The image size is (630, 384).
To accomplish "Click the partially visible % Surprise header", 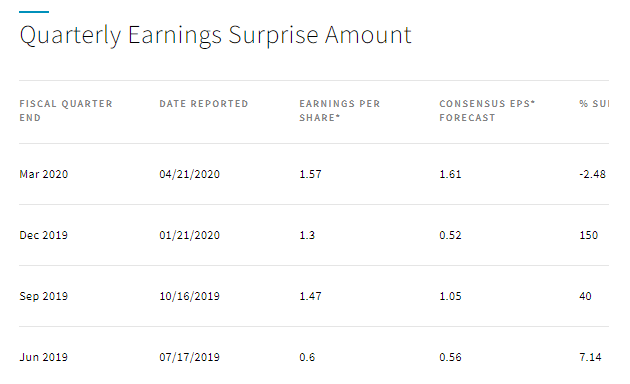I will [x=594, y=104].
